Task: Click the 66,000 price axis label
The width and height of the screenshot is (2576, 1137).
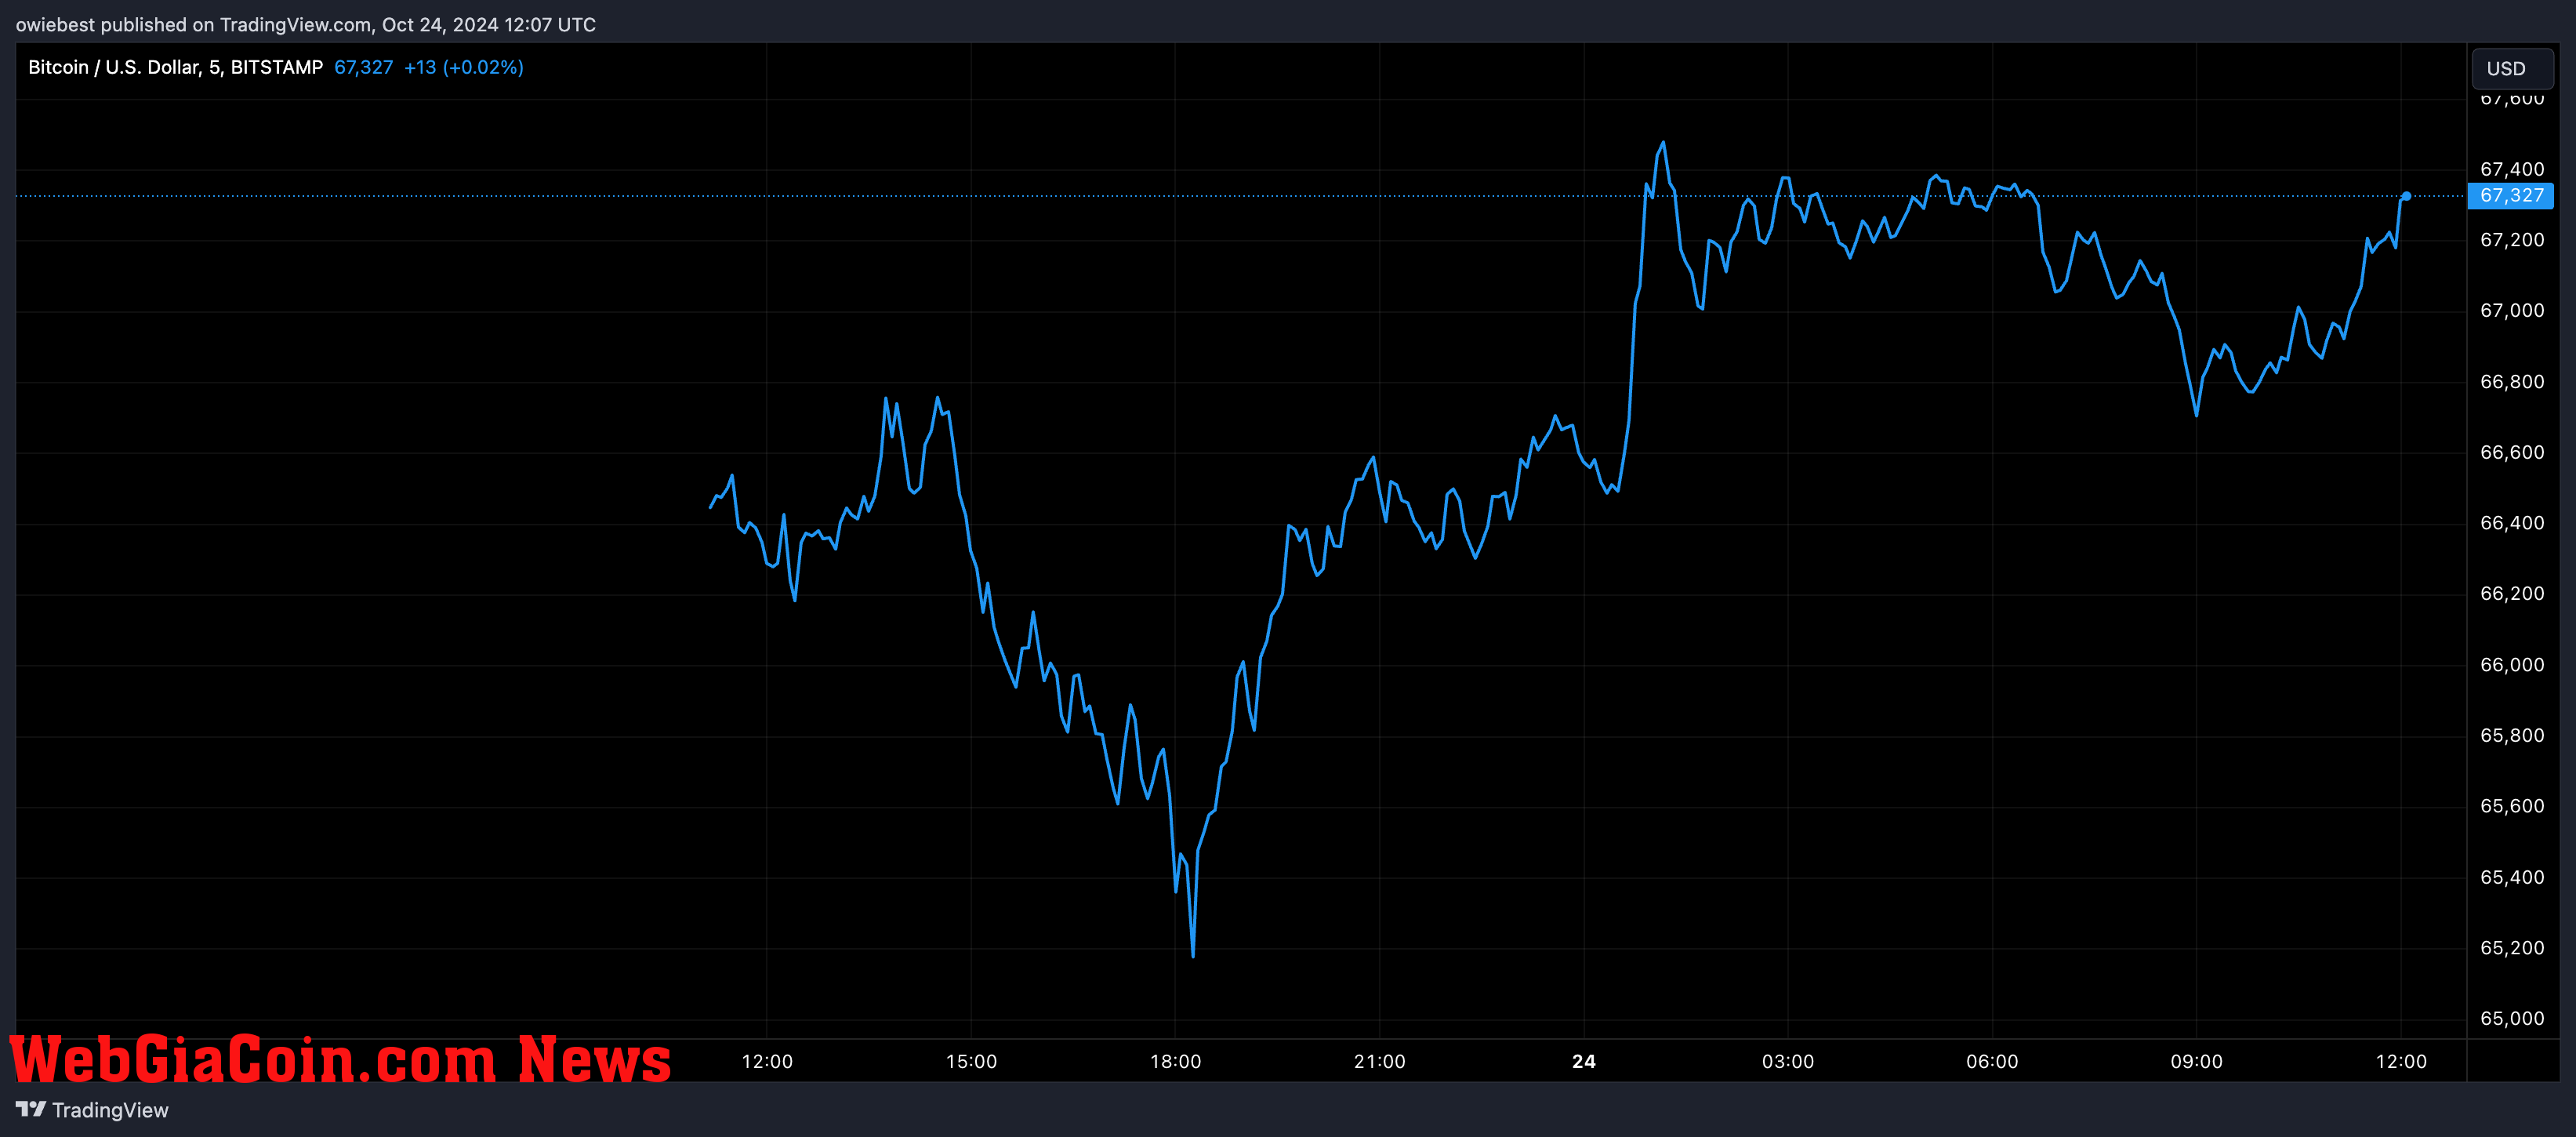Action: 2512,665
